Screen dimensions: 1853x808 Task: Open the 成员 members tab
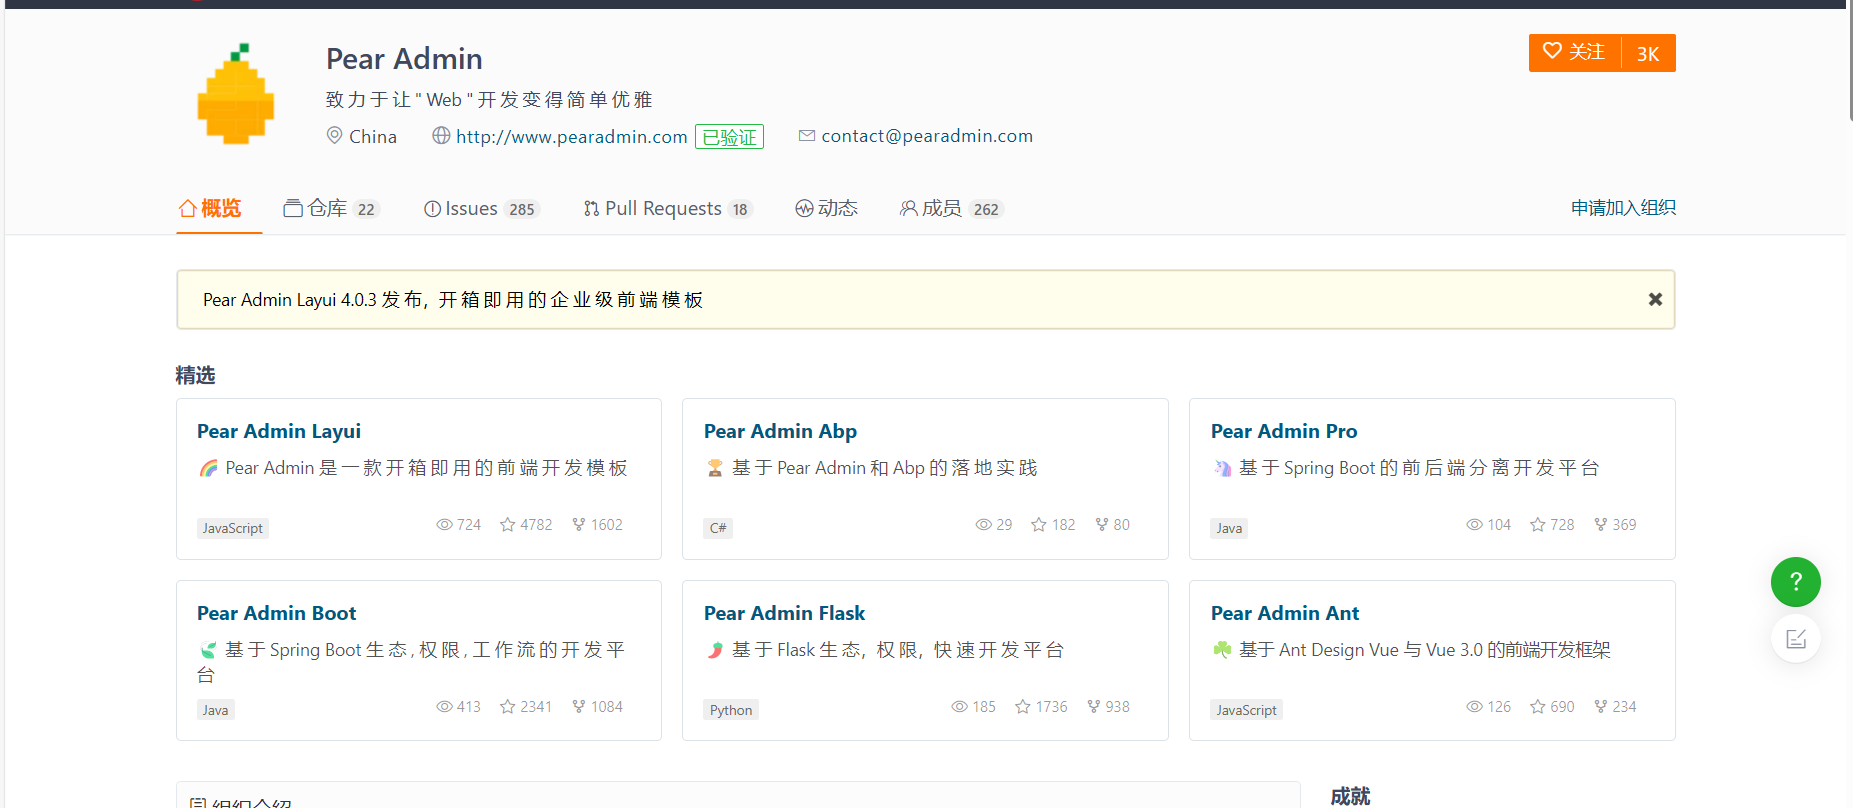point(950,208)
